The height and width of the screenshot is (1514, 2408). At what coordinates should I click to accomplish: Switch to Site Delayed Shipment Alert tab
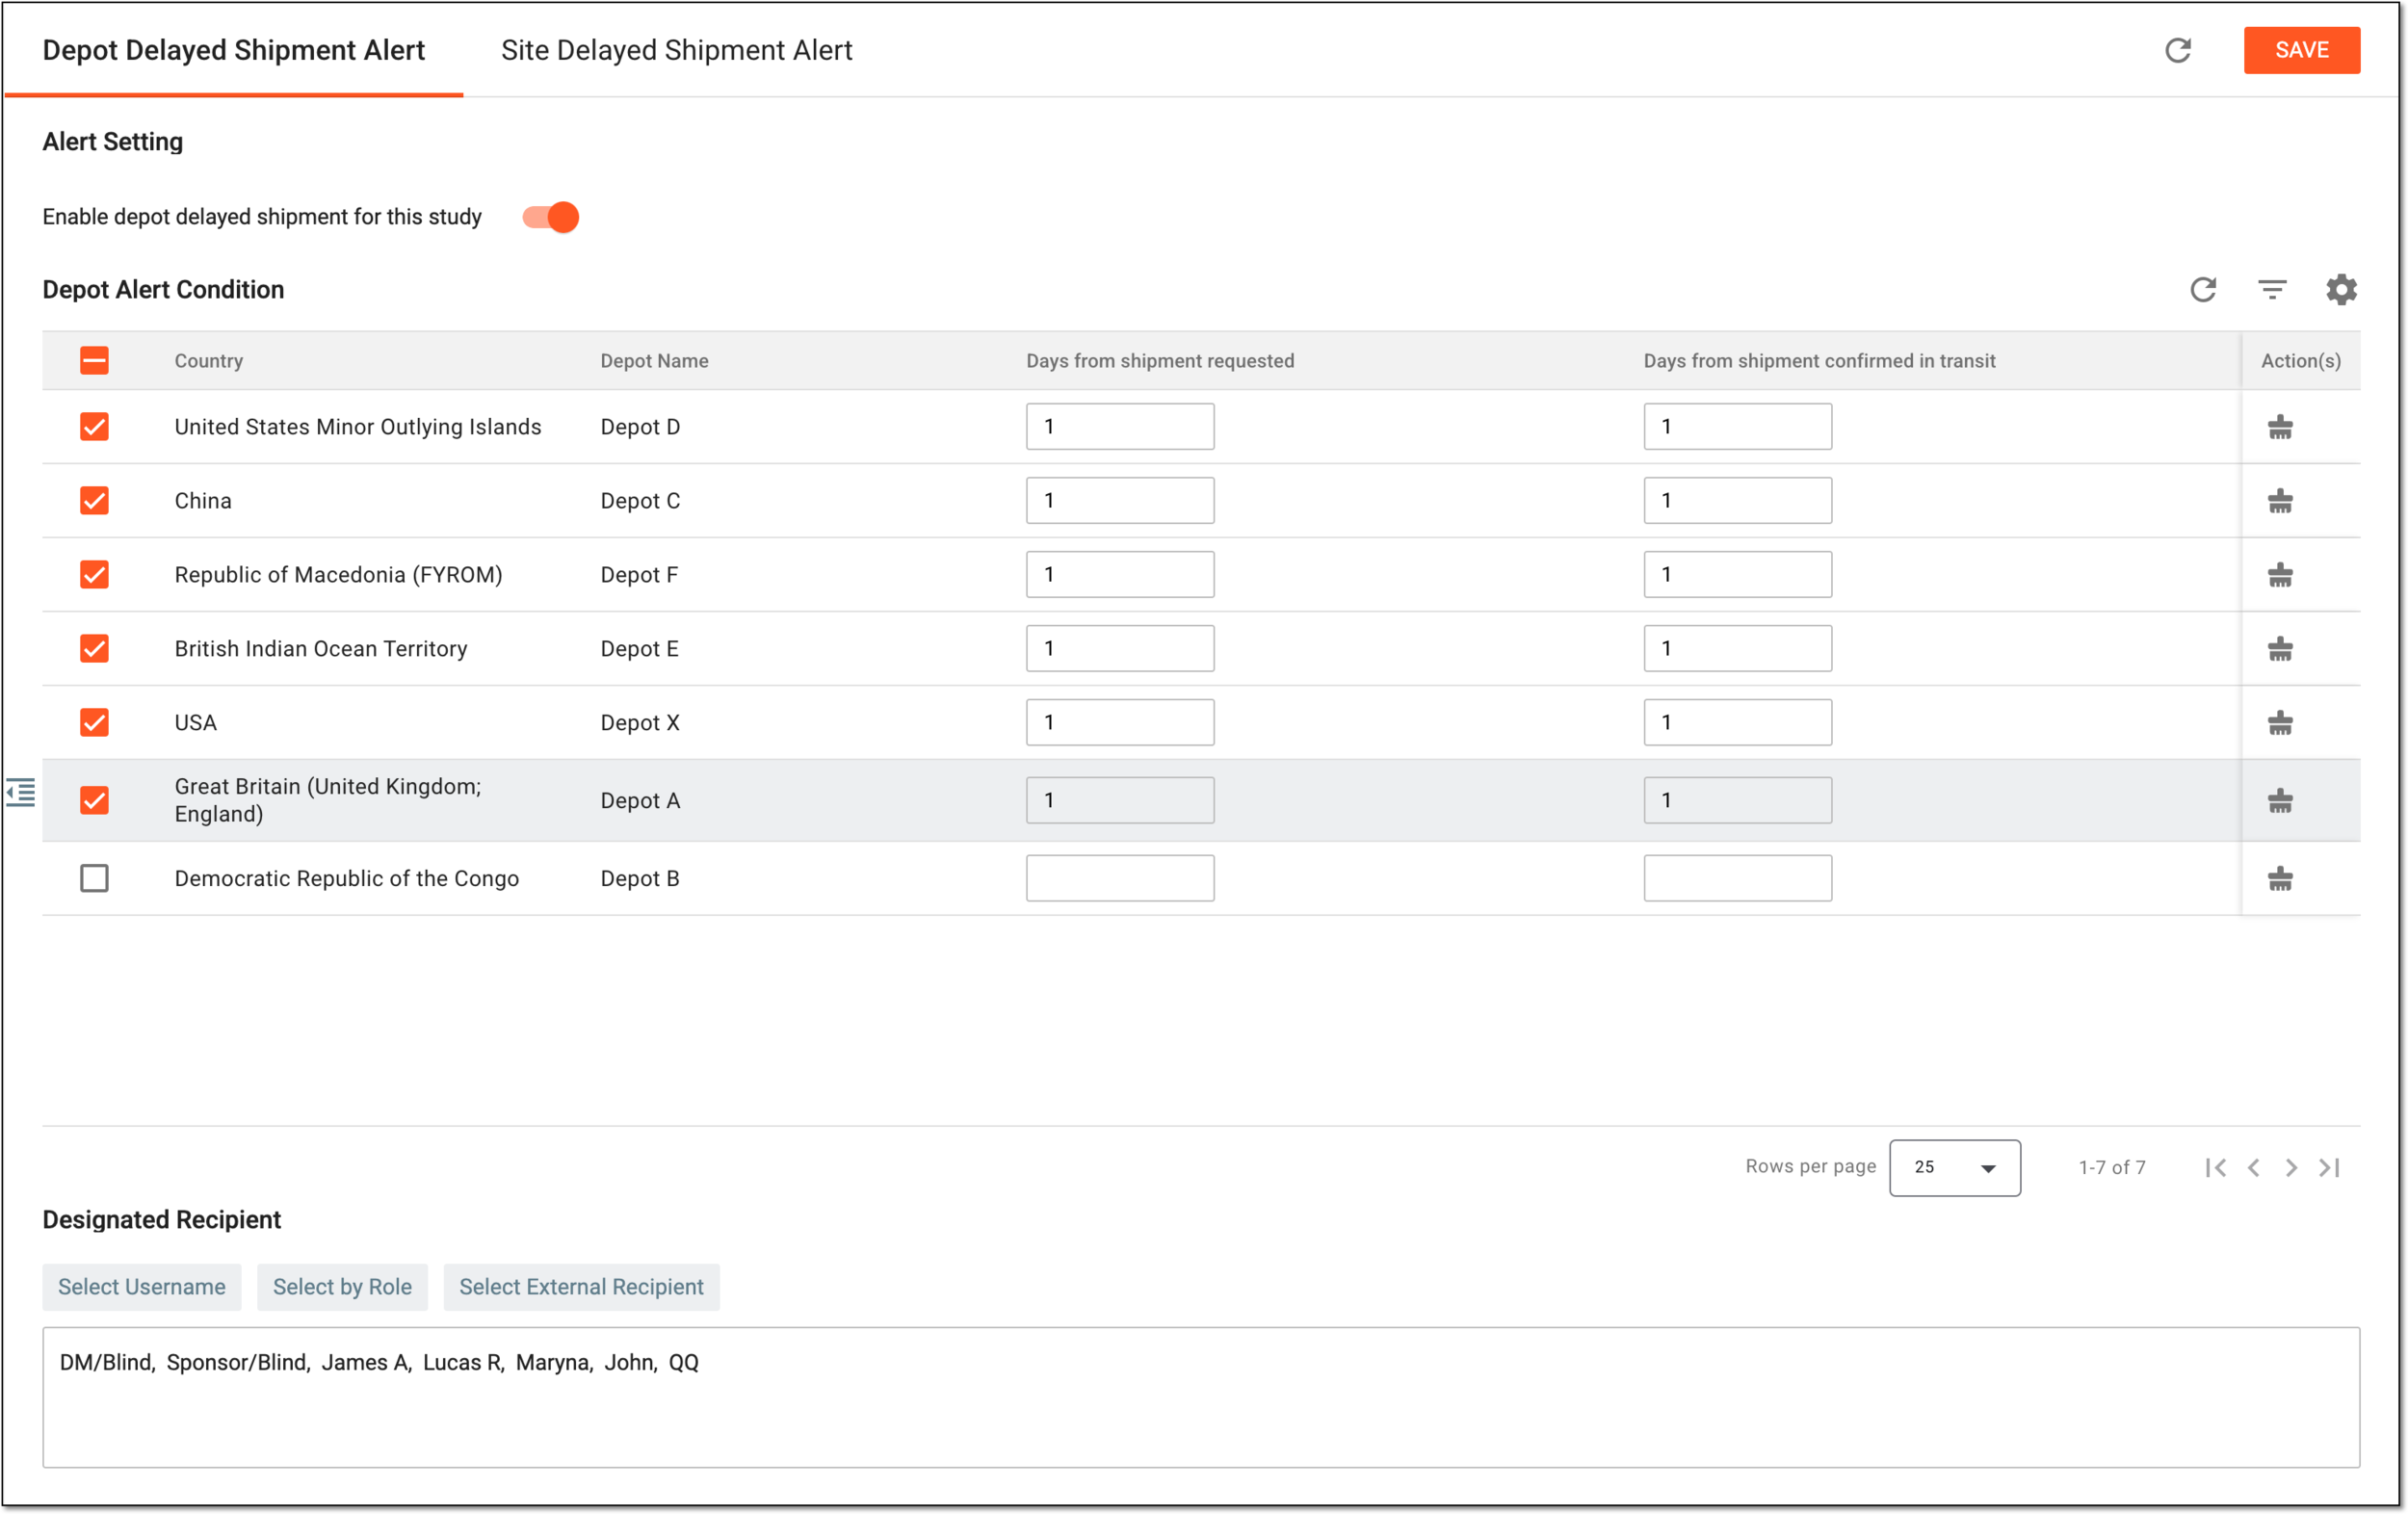[x=677, y=50]
